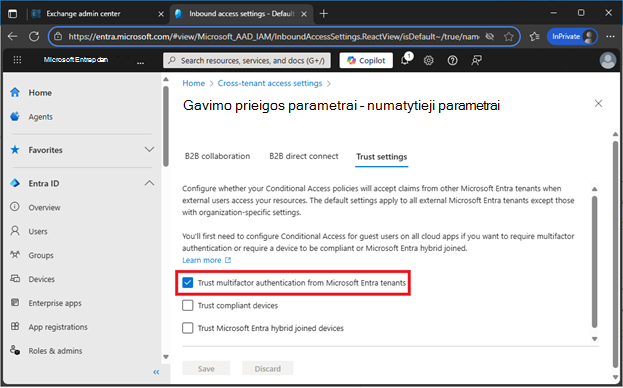This screenshot has width=623, height=388.
Task: Close the Inbound access settings tab
Action: click(x=304, y=14)
